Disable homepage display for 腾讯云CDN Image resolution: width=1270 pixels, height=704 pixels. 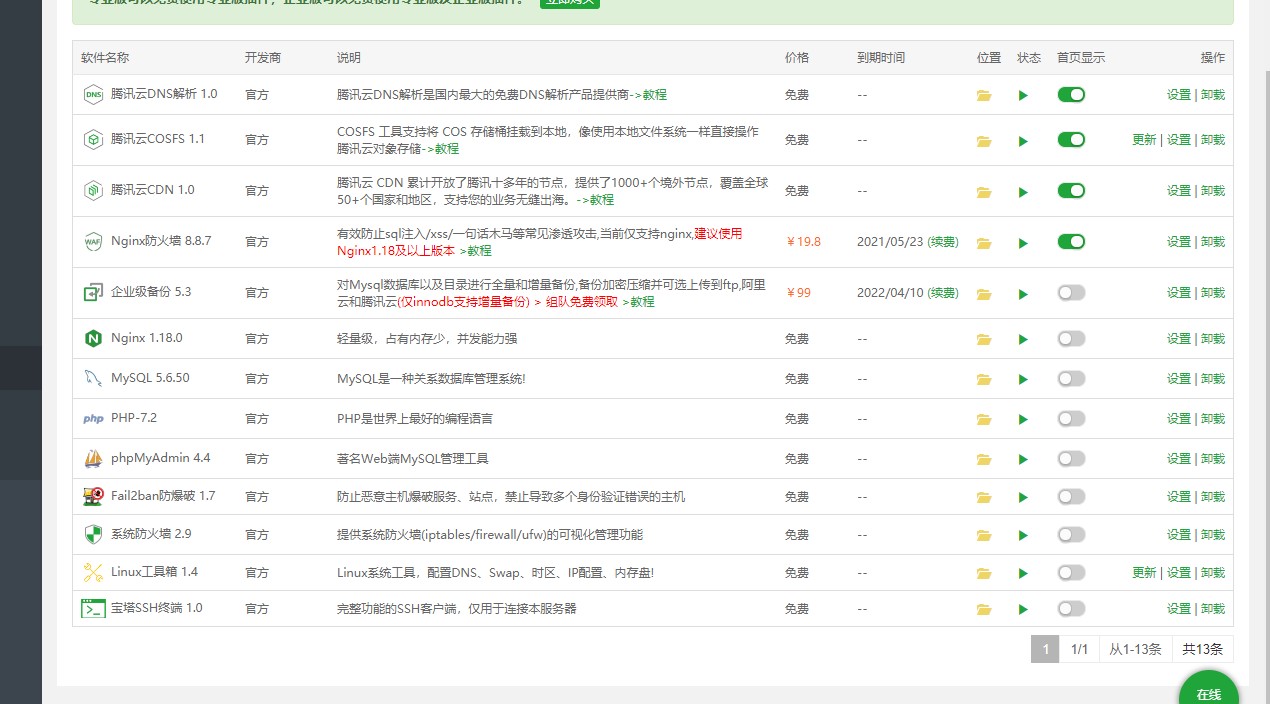[x=1071, y=190]
